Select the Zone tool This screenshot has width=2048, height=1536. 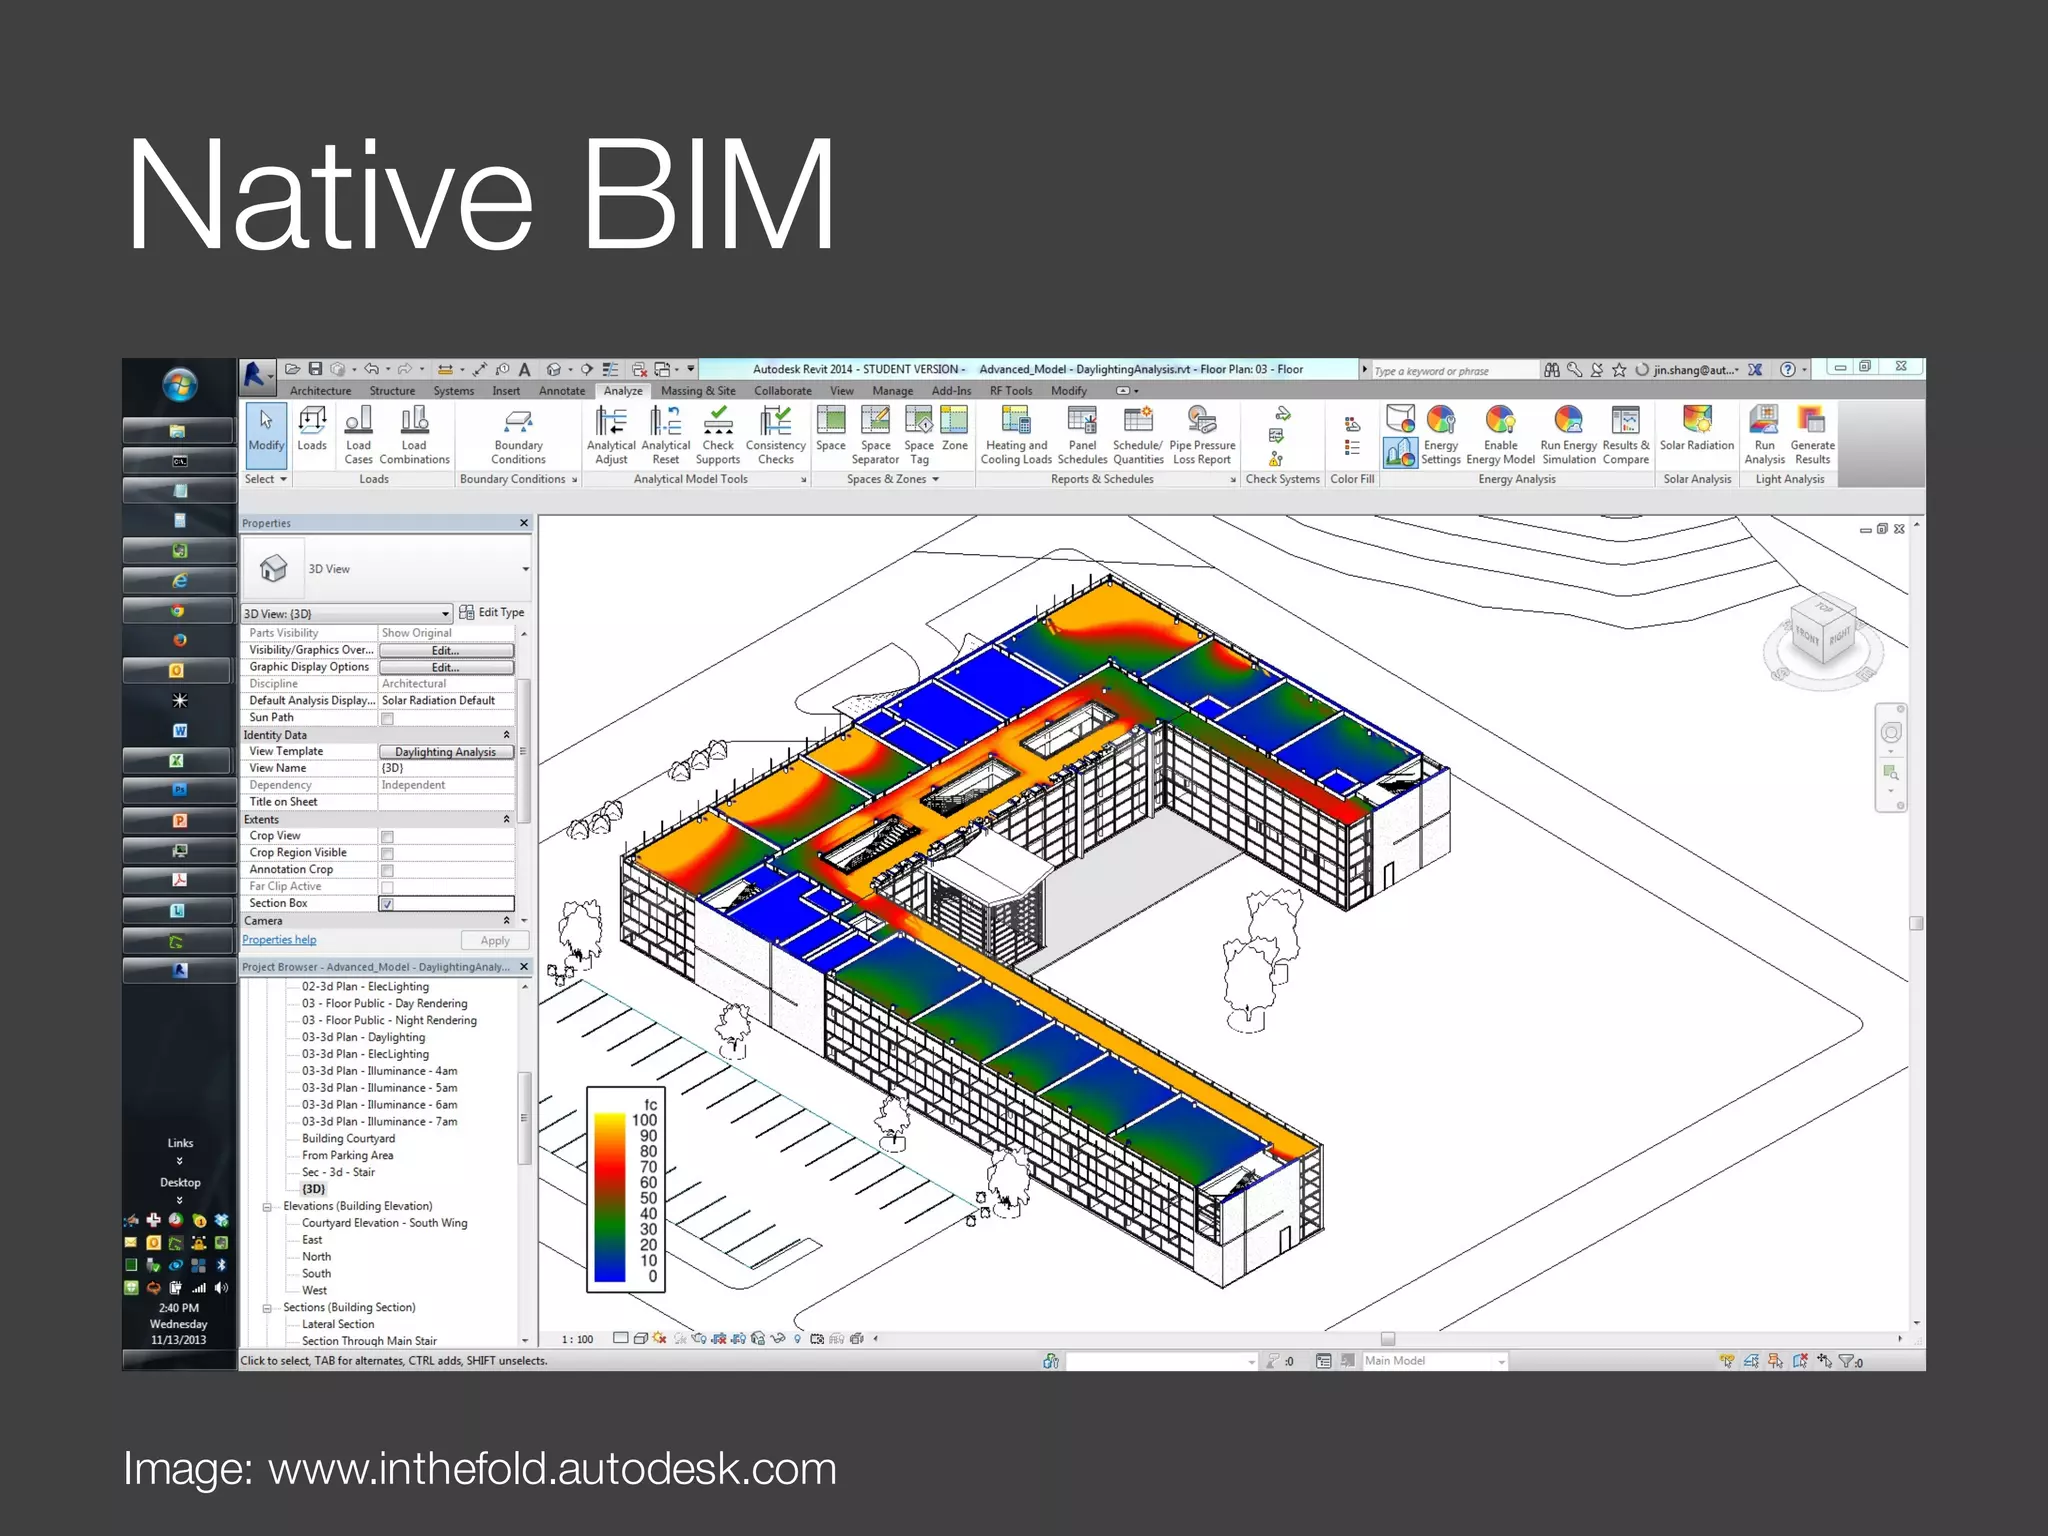coord(954,430)
